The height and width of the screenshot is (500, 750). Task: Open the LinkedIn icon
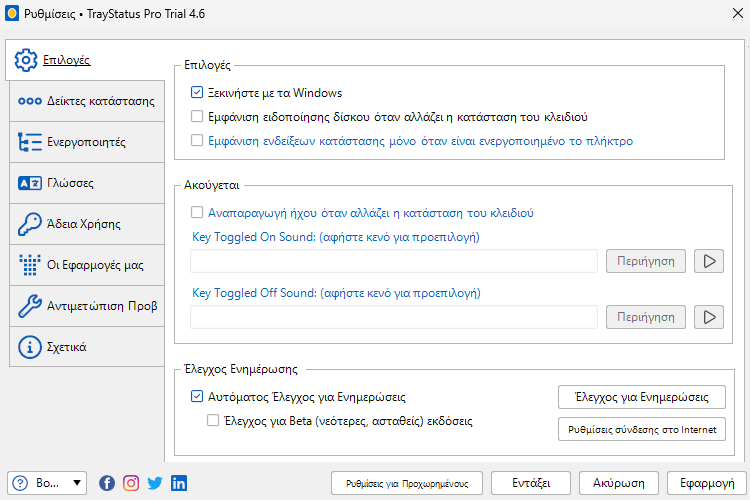point(179,483)
